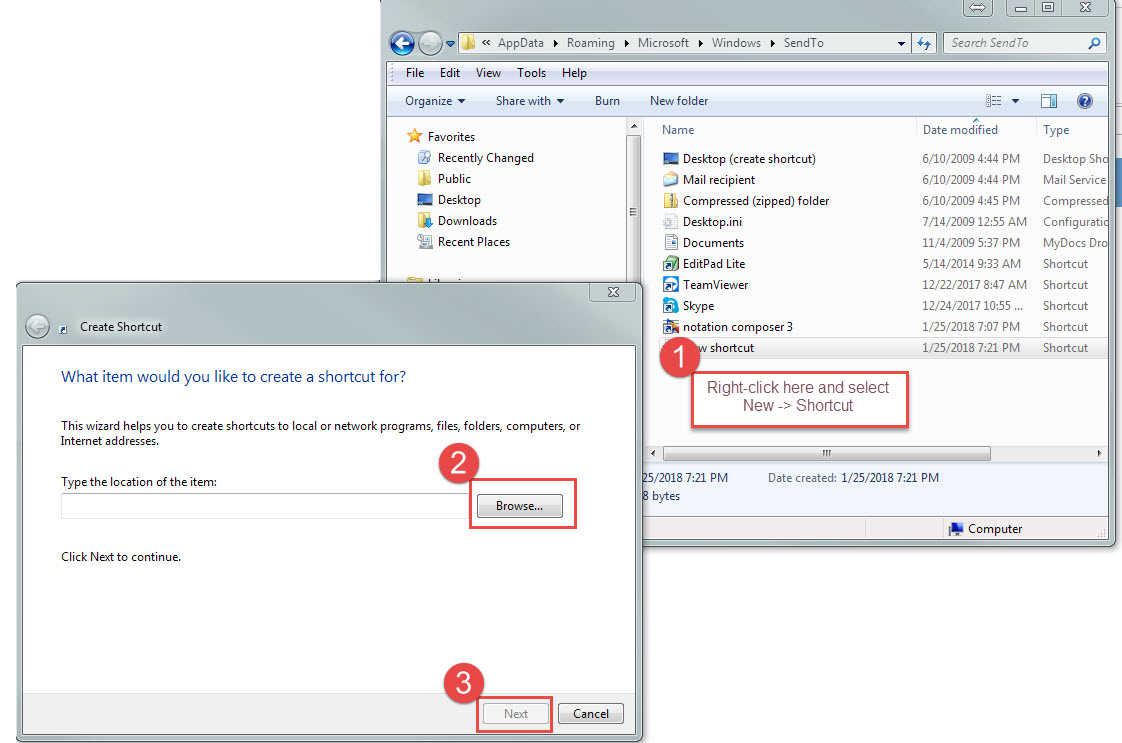Open the Tools menu
The width and height of the screenshot is (1122, 743).
click(x=531, y=73)
